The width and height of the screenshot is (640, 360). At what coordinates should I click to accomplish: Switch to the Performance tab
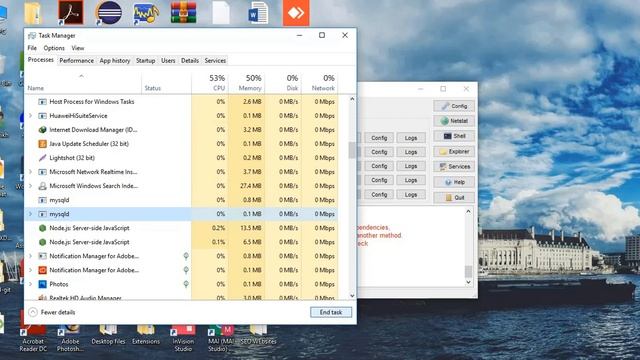tap(76, 60)
